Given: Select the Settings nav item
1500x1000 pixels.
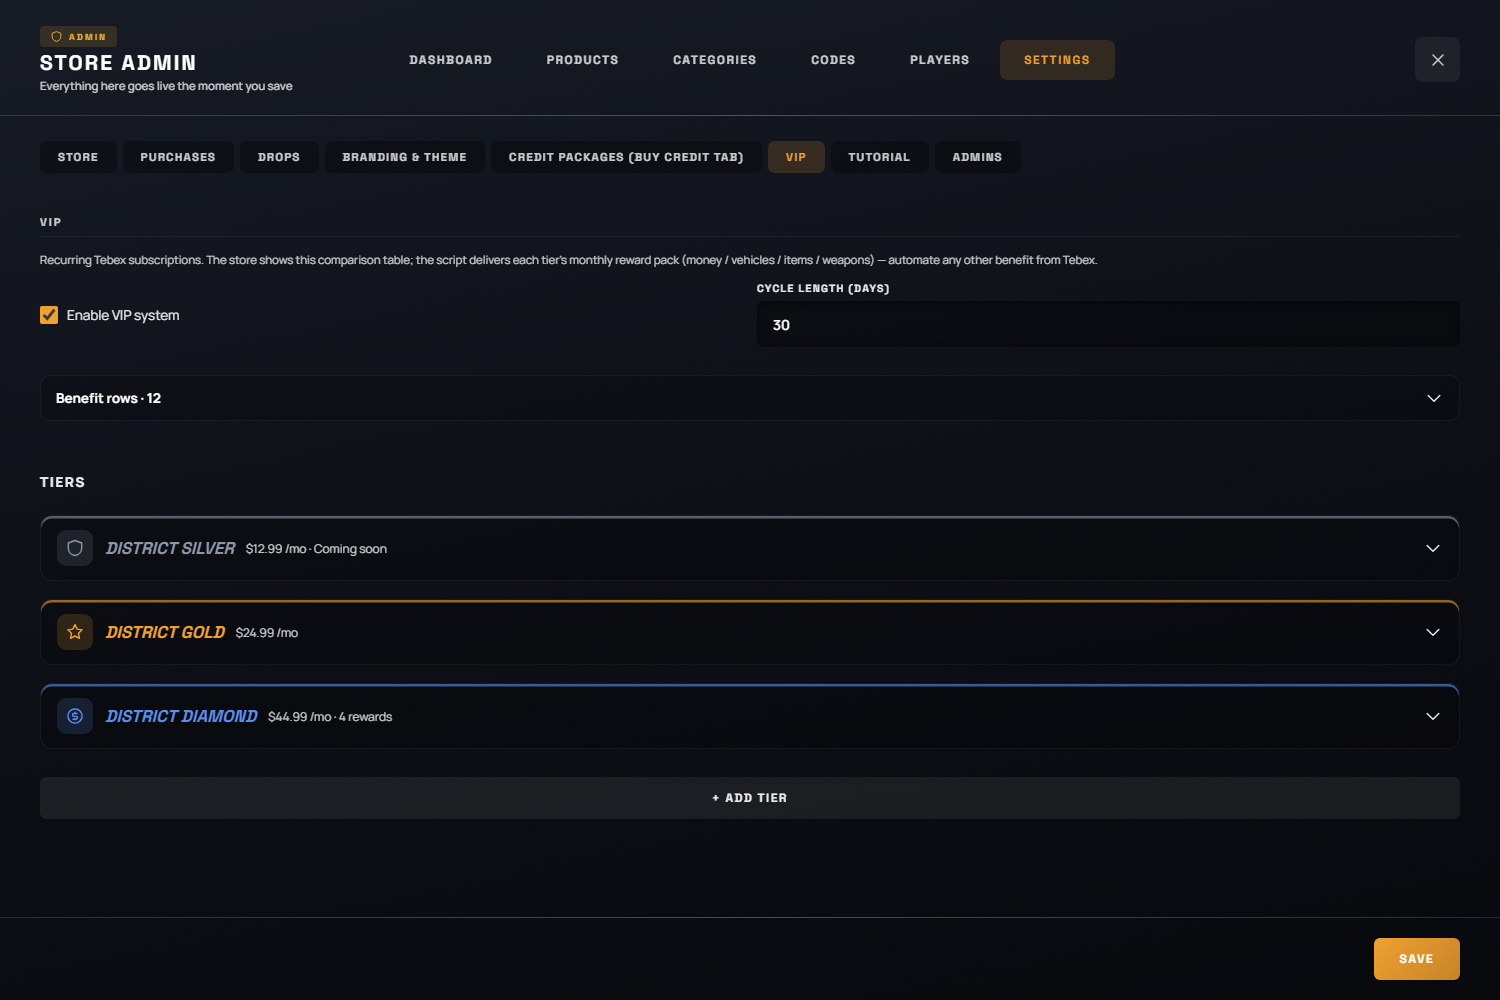Looking at the screenshot, I should pyautogui.click(x=1057, y=60).
